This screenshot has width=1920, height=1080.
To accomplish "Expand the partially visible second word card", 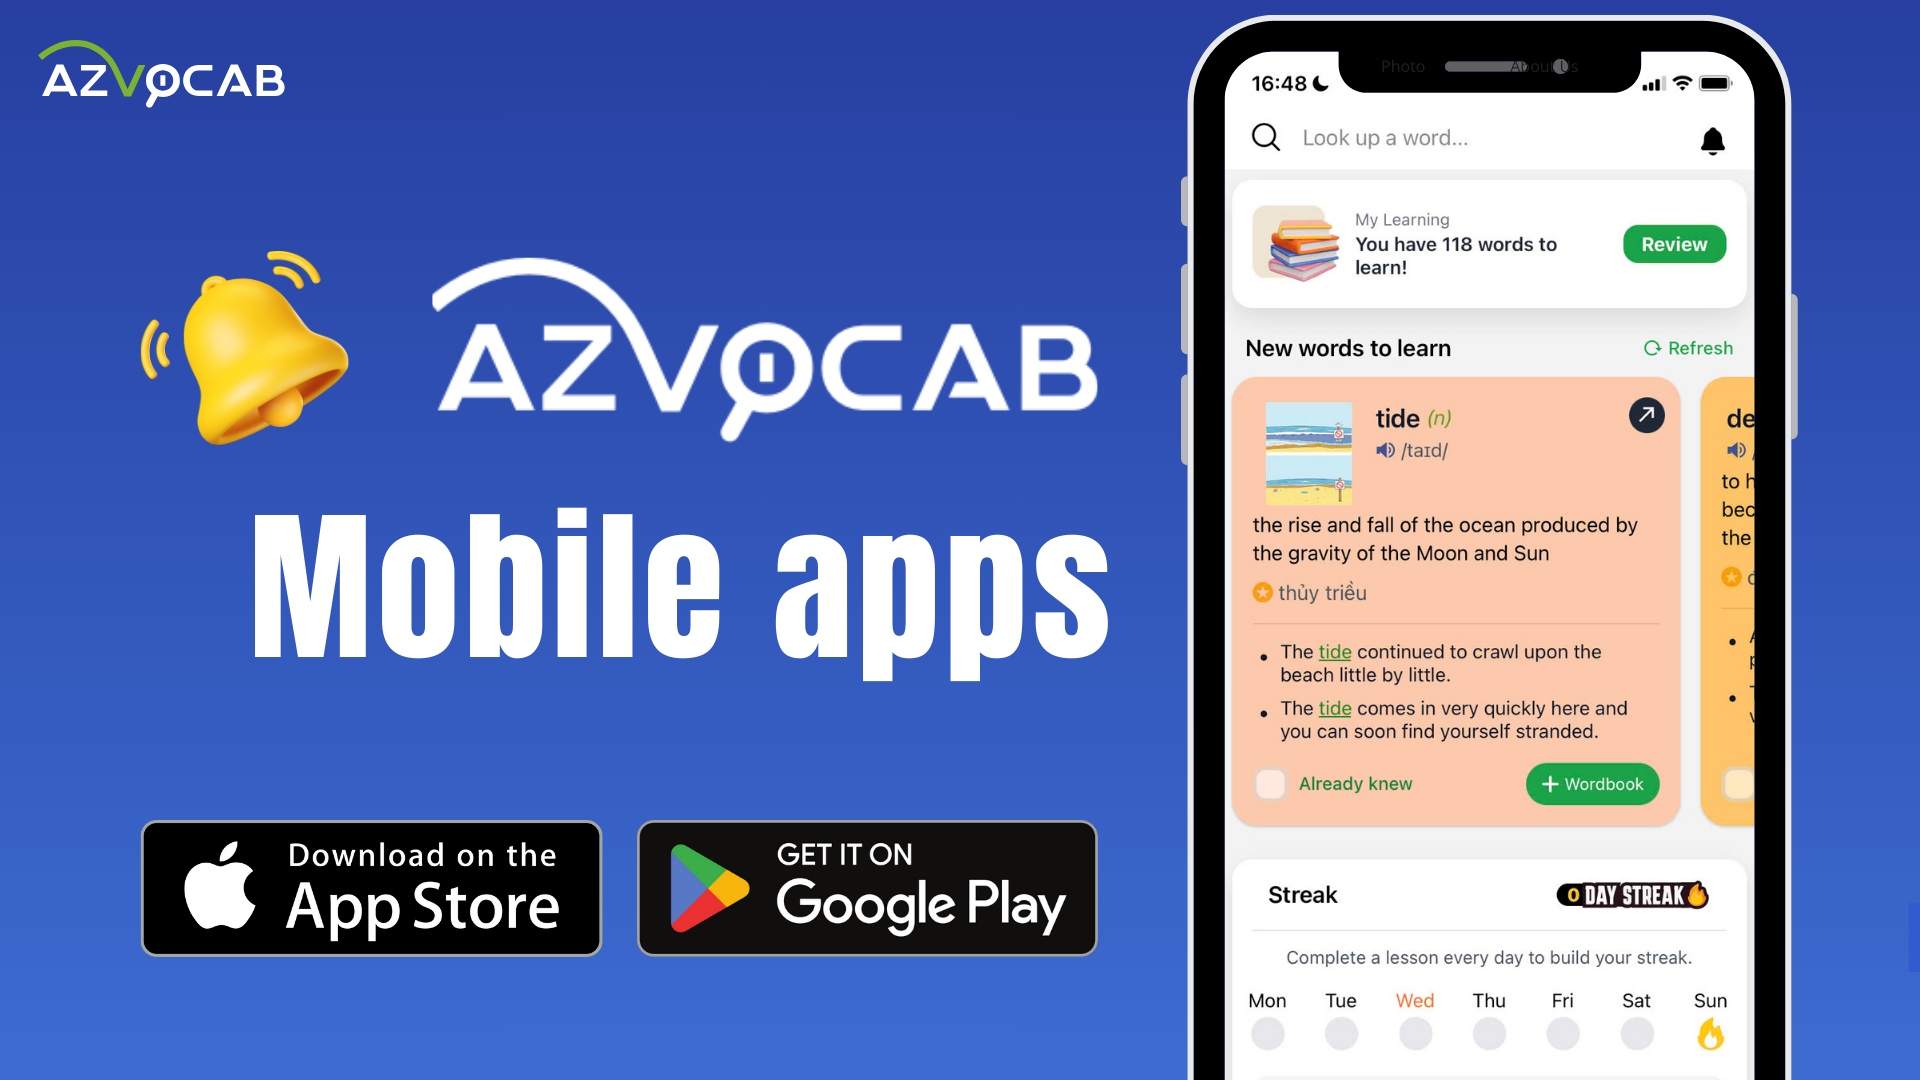I will click(1729, 593).
